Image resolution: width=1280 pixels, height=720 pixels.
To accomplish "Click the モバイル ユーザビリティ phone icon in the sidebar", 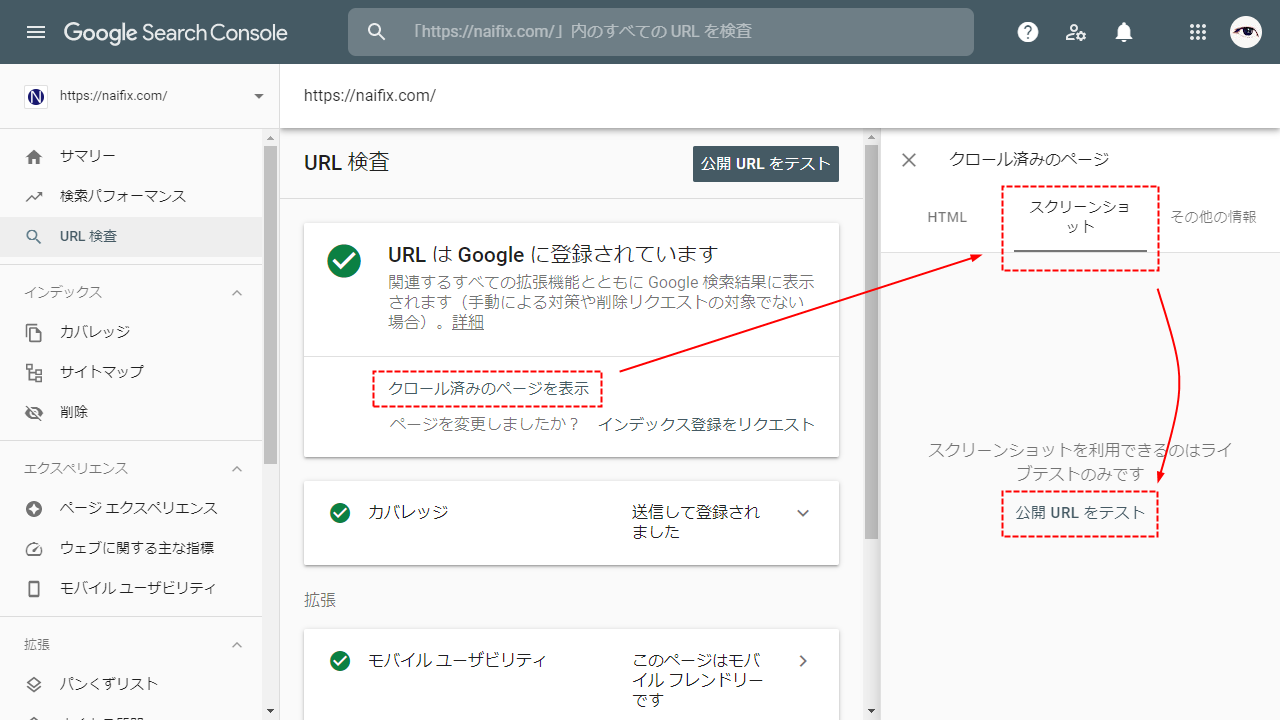I will pos(34,588).
